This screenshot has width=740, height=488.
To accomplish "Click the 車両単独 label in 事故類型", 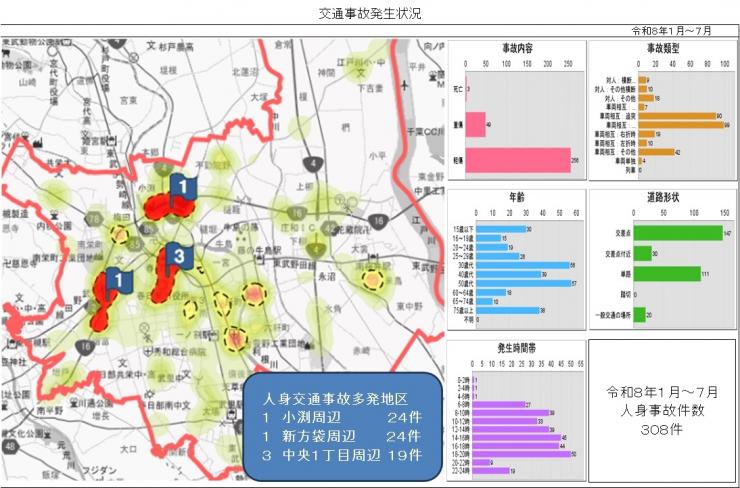I will tap(625, 161).
